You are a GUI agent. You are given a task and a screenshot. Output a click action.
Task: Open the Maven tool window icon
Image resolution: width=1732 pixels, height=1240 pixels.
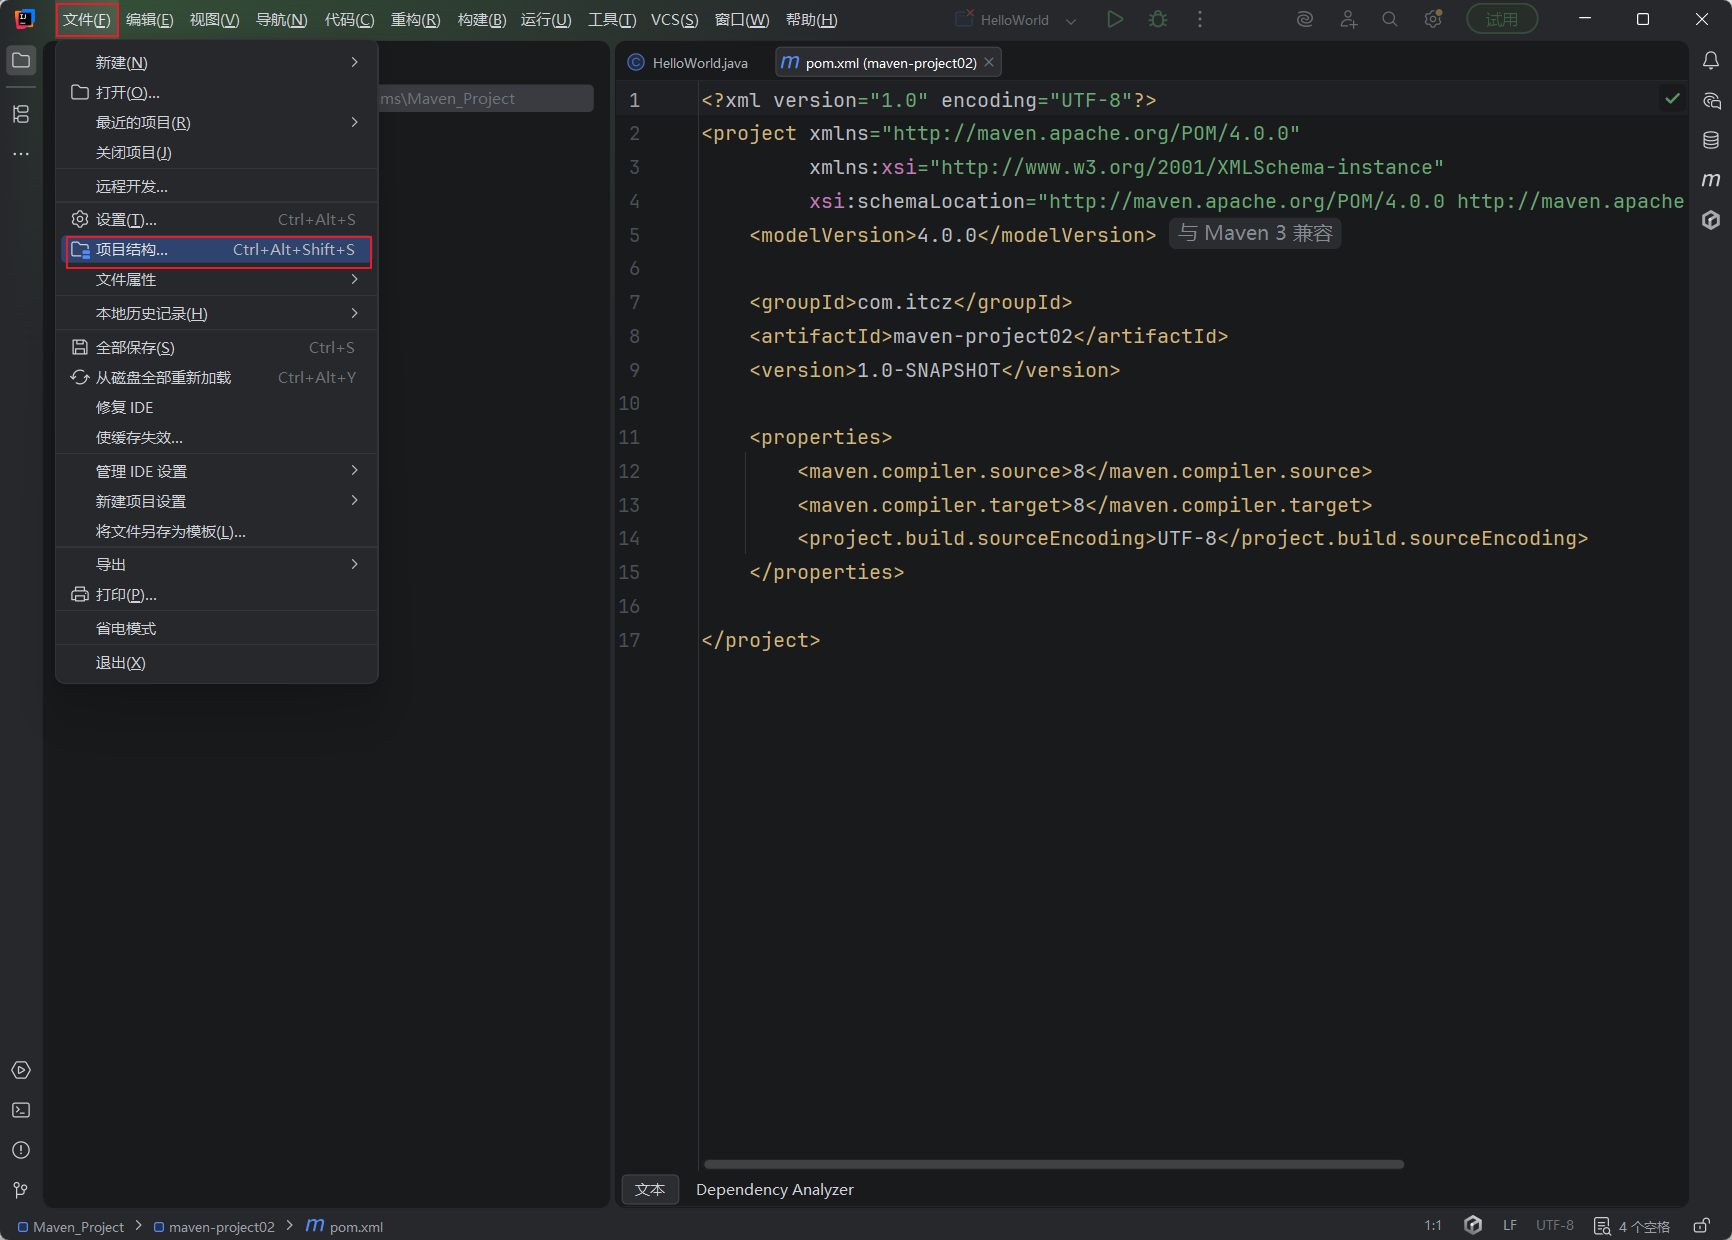[x=1711, y=180]
